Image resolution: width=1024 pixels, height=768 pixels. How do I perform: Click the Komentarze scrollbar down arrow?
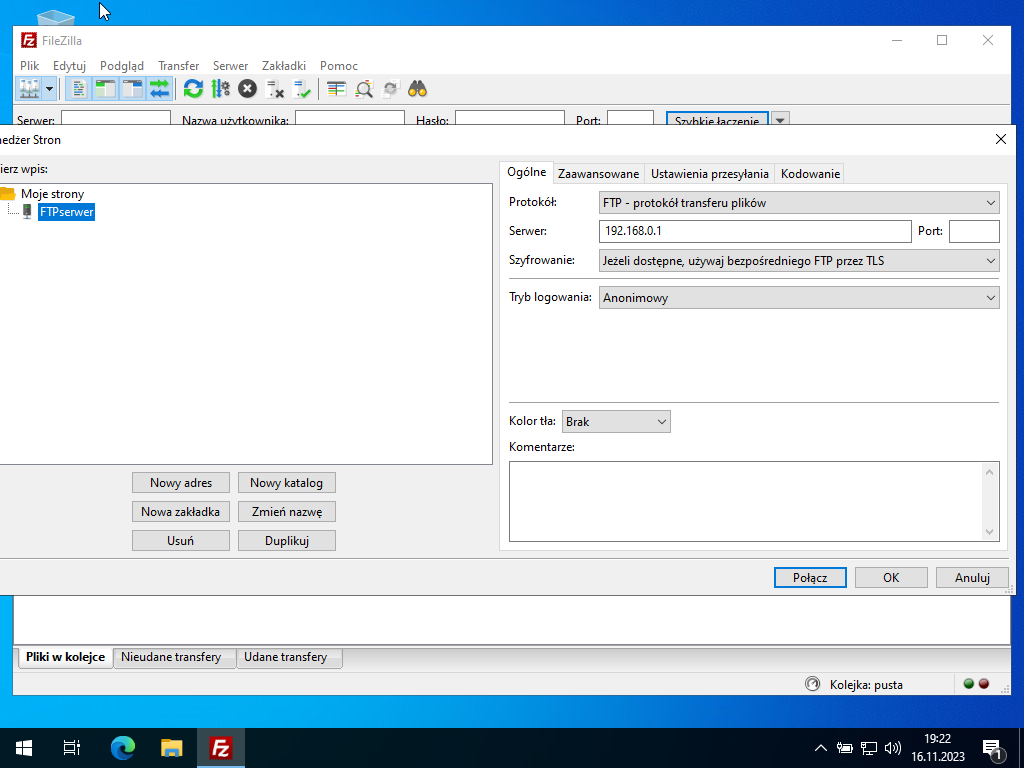989,532
